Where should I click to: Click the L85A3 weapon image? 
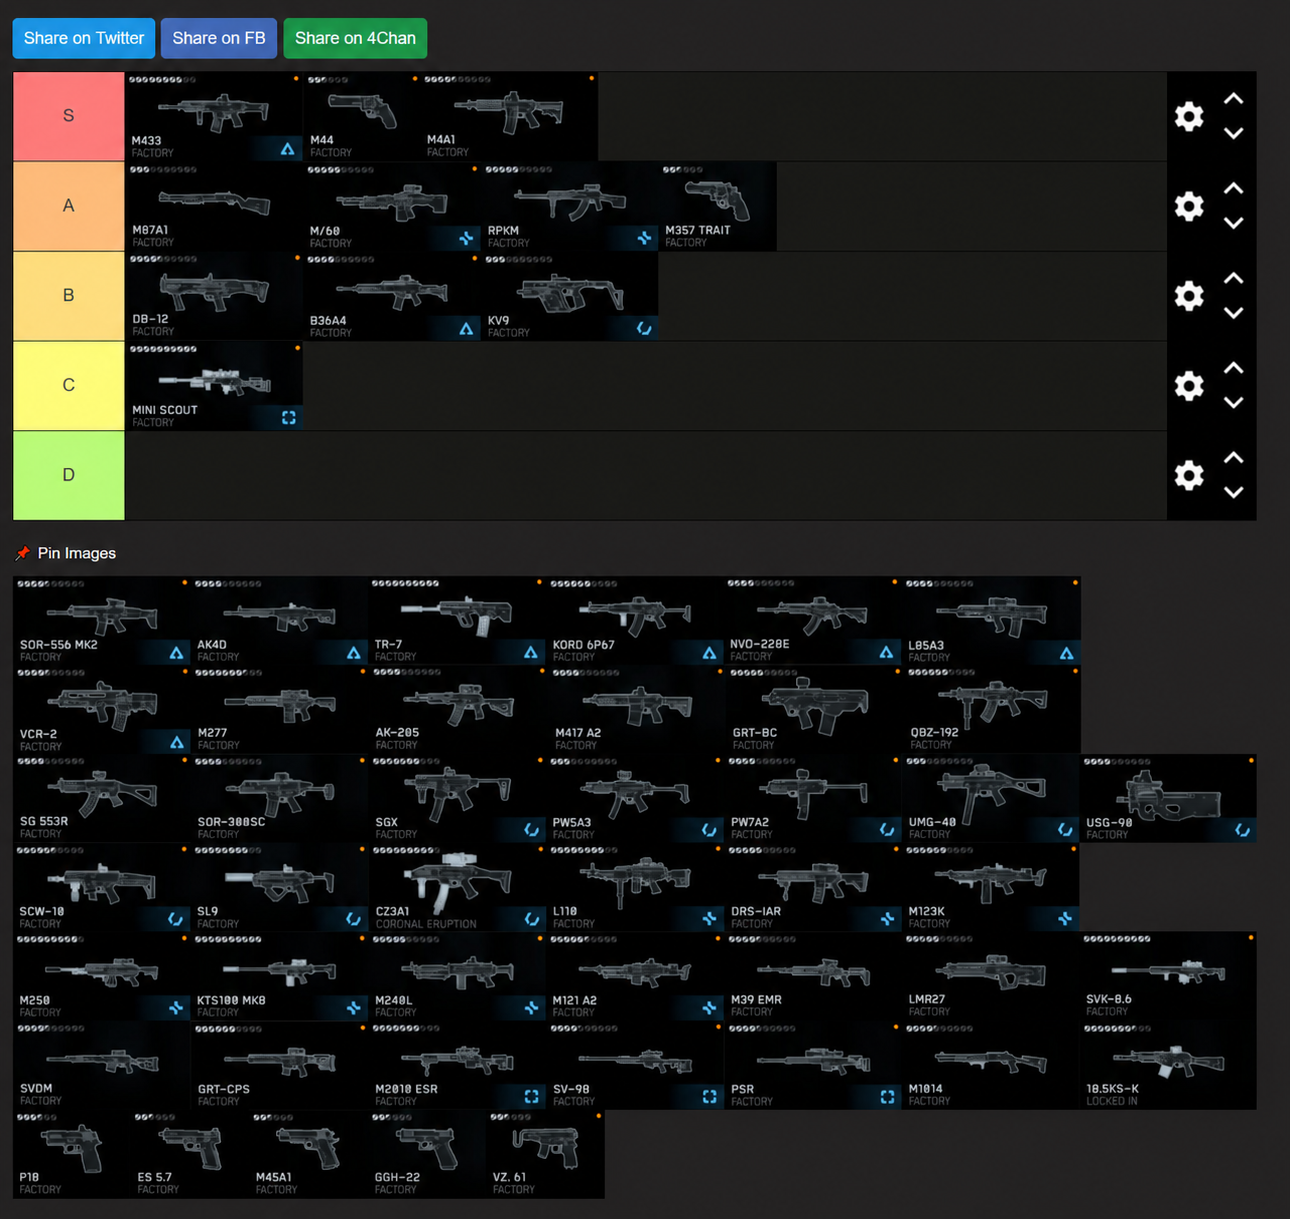991,620
